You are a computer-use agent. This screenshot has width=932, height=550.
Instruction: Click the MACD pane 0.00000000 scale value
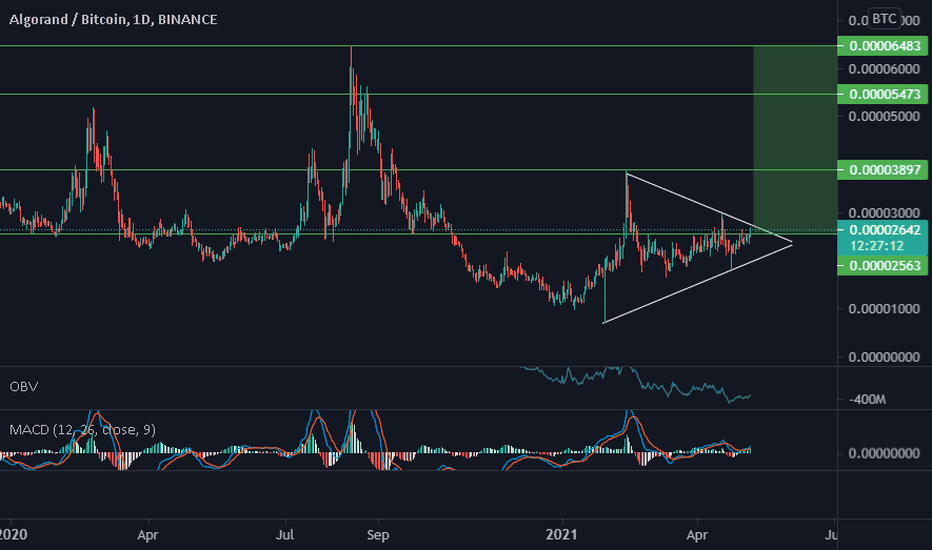click(884, 454)
